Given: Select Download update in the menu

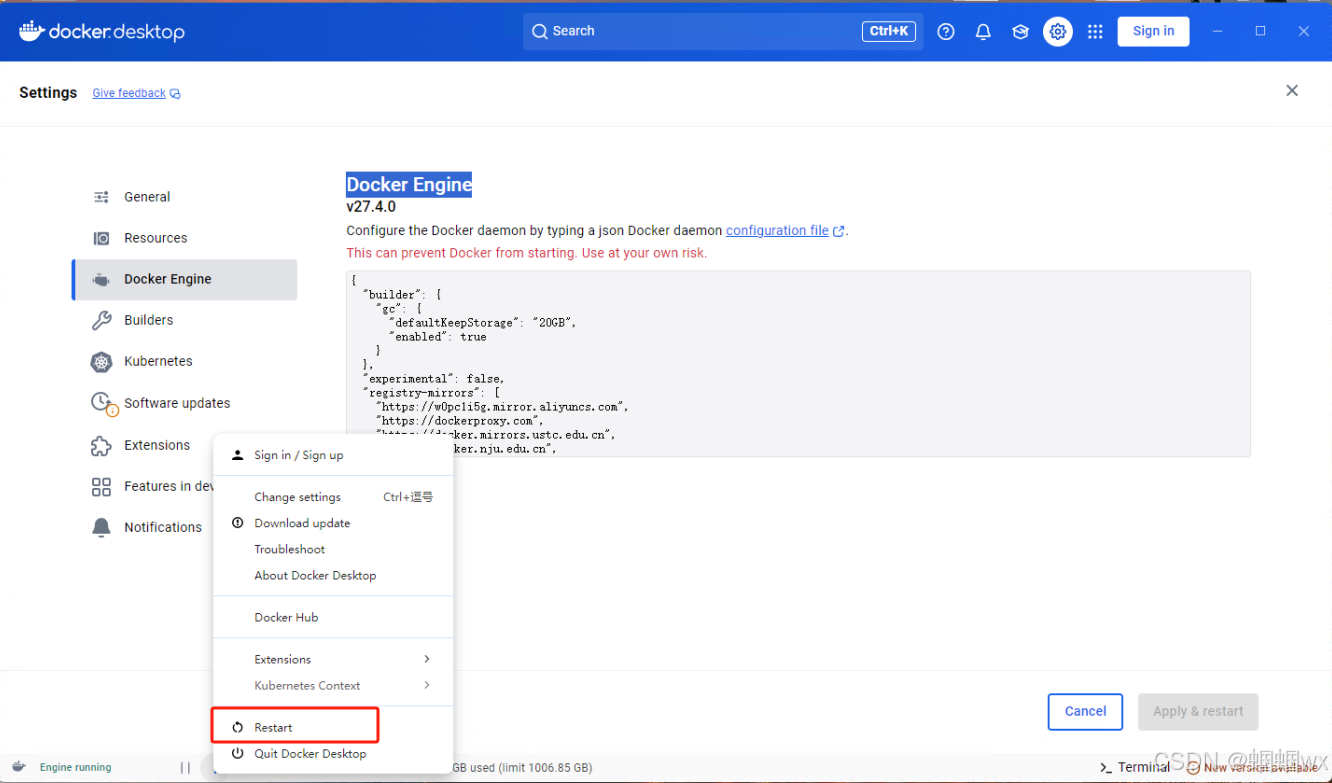Looking at the screenshot, I should (x=333, y=523).
